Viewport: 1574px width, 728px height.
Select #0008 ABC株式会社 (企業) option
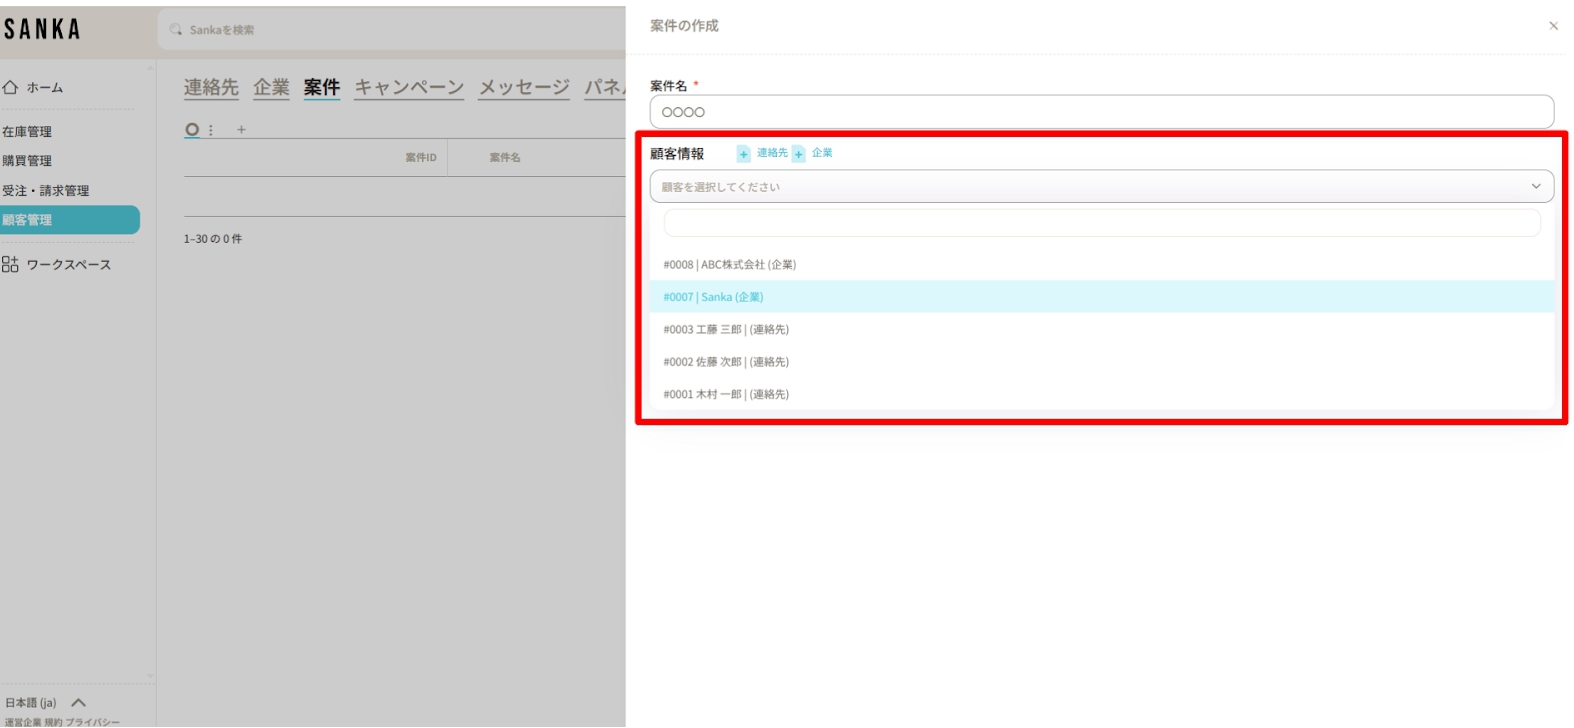730,265
